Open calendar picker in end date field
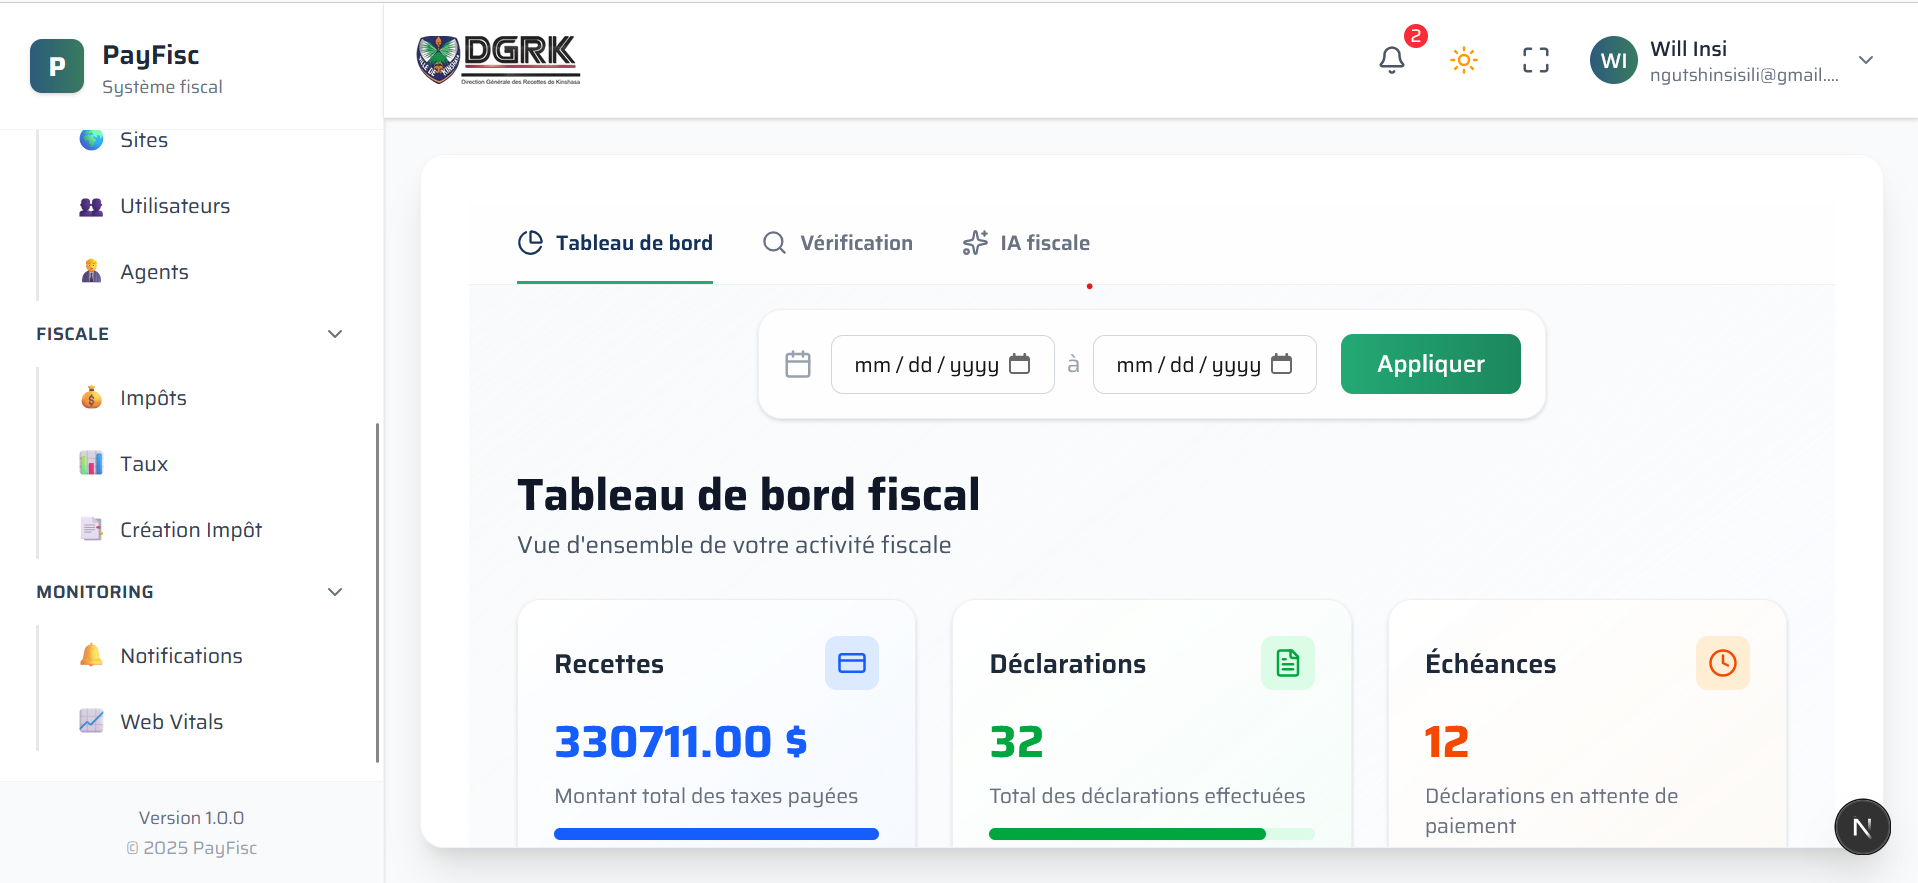Image resolution: width=1918 pixels, height=883 pixels. [1281, 364]
